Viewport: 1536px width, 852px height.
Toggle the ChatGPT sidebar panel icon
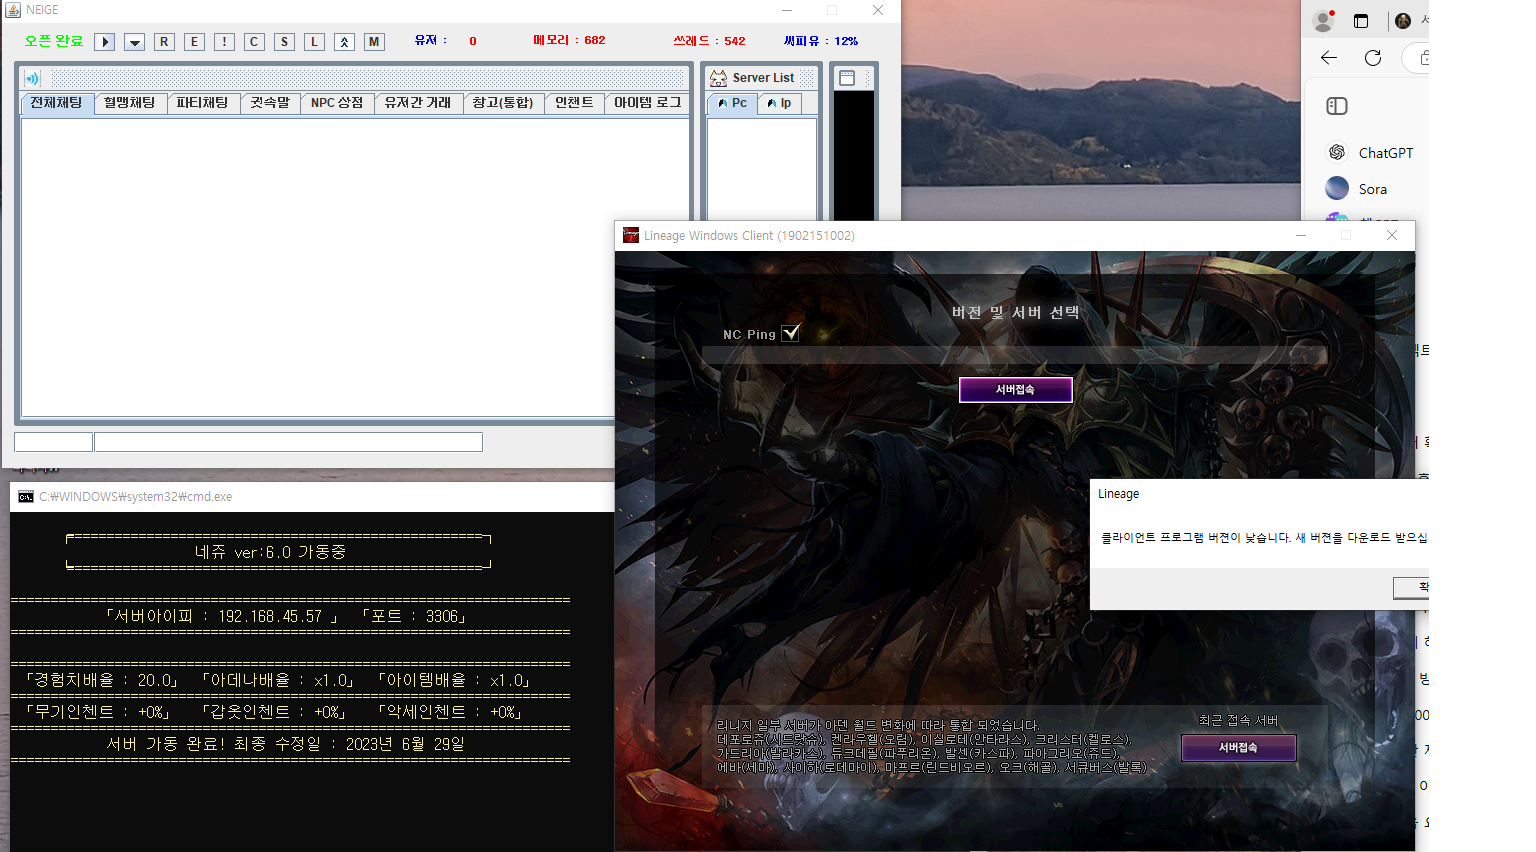pyautogui.click(x=1337, y=106)
